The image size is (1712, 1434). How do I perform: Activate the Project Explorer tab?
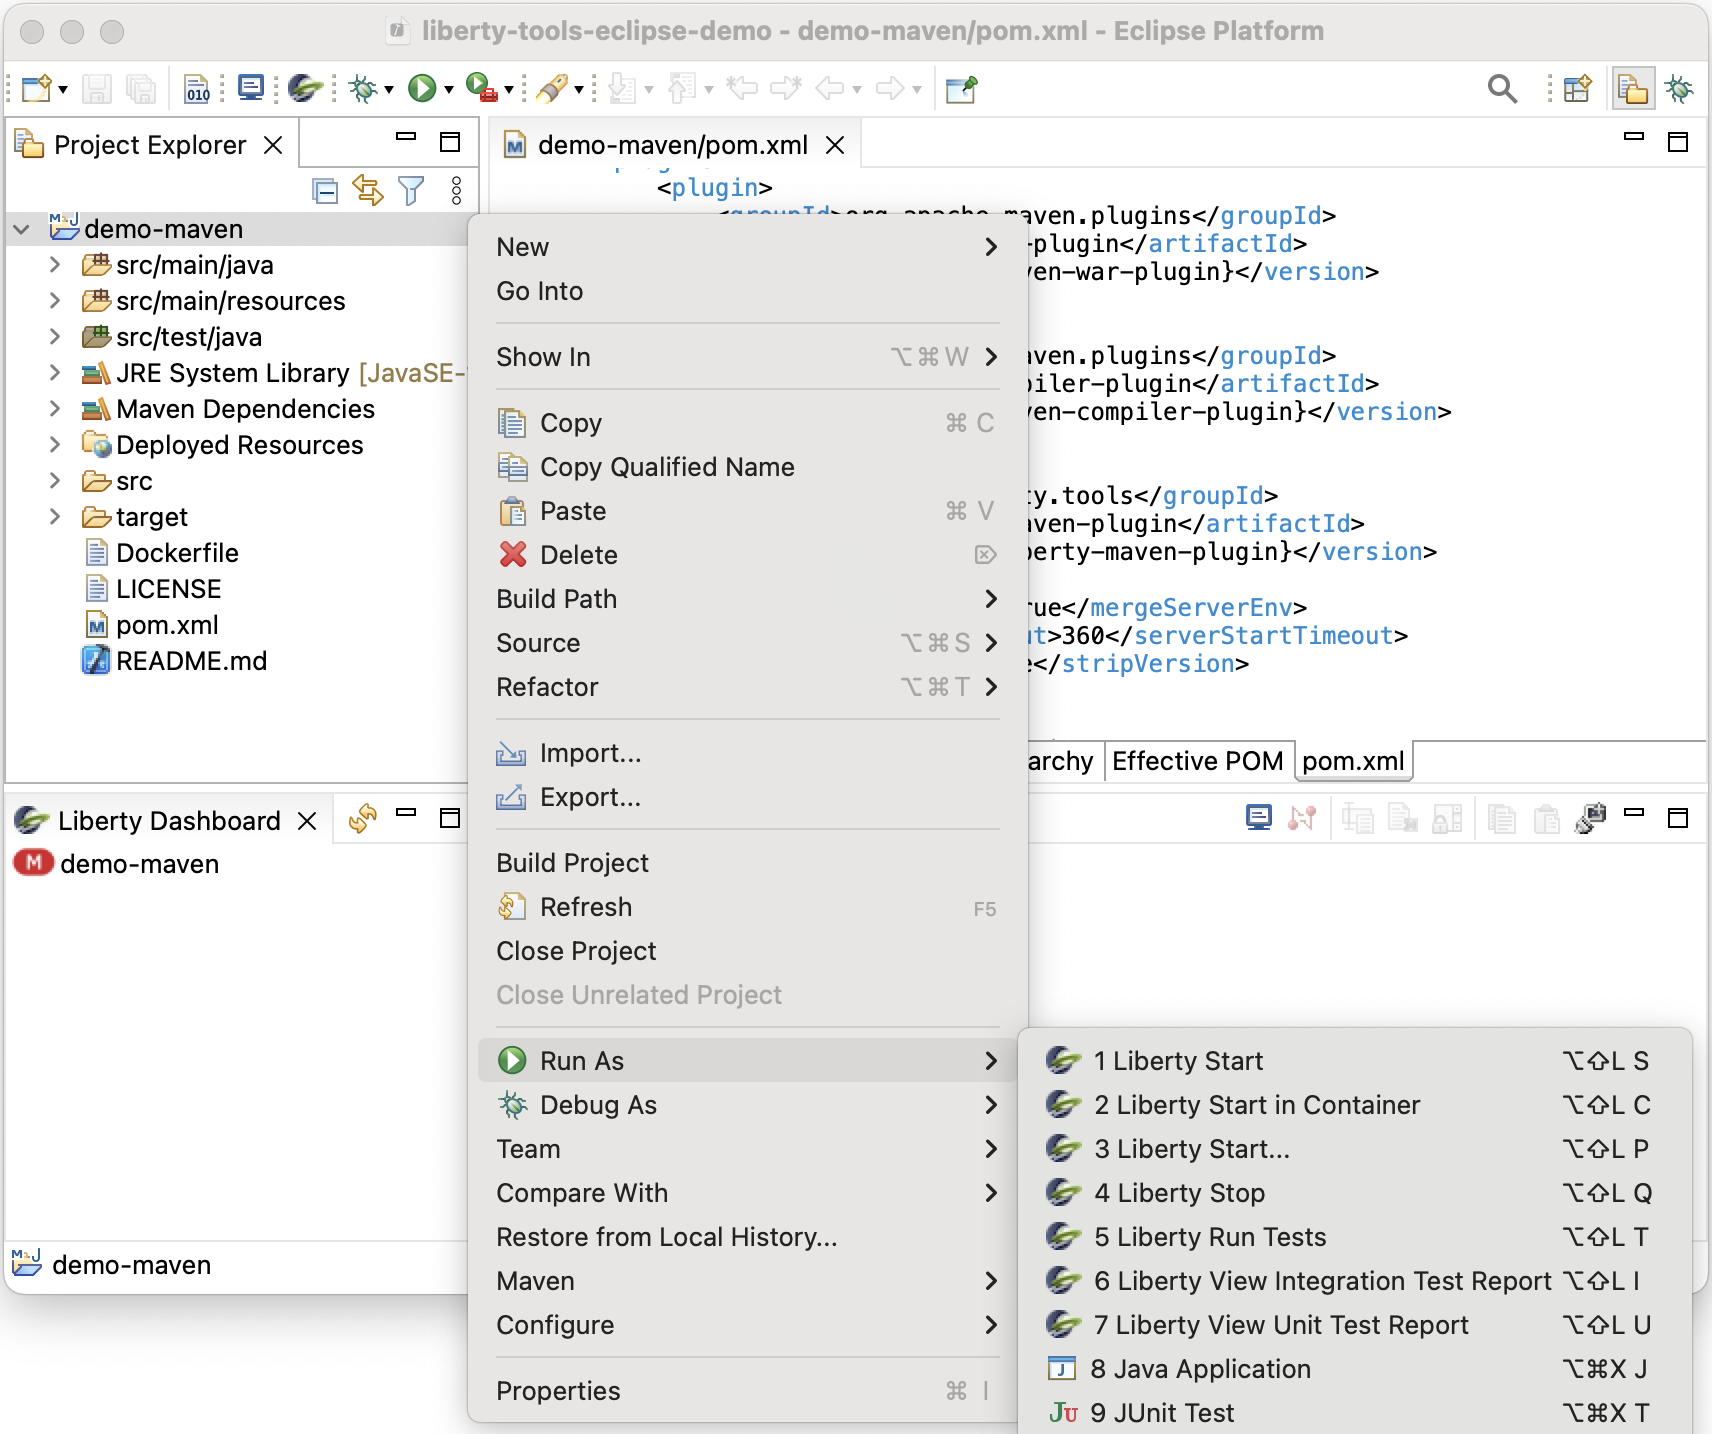coord(150,145)
